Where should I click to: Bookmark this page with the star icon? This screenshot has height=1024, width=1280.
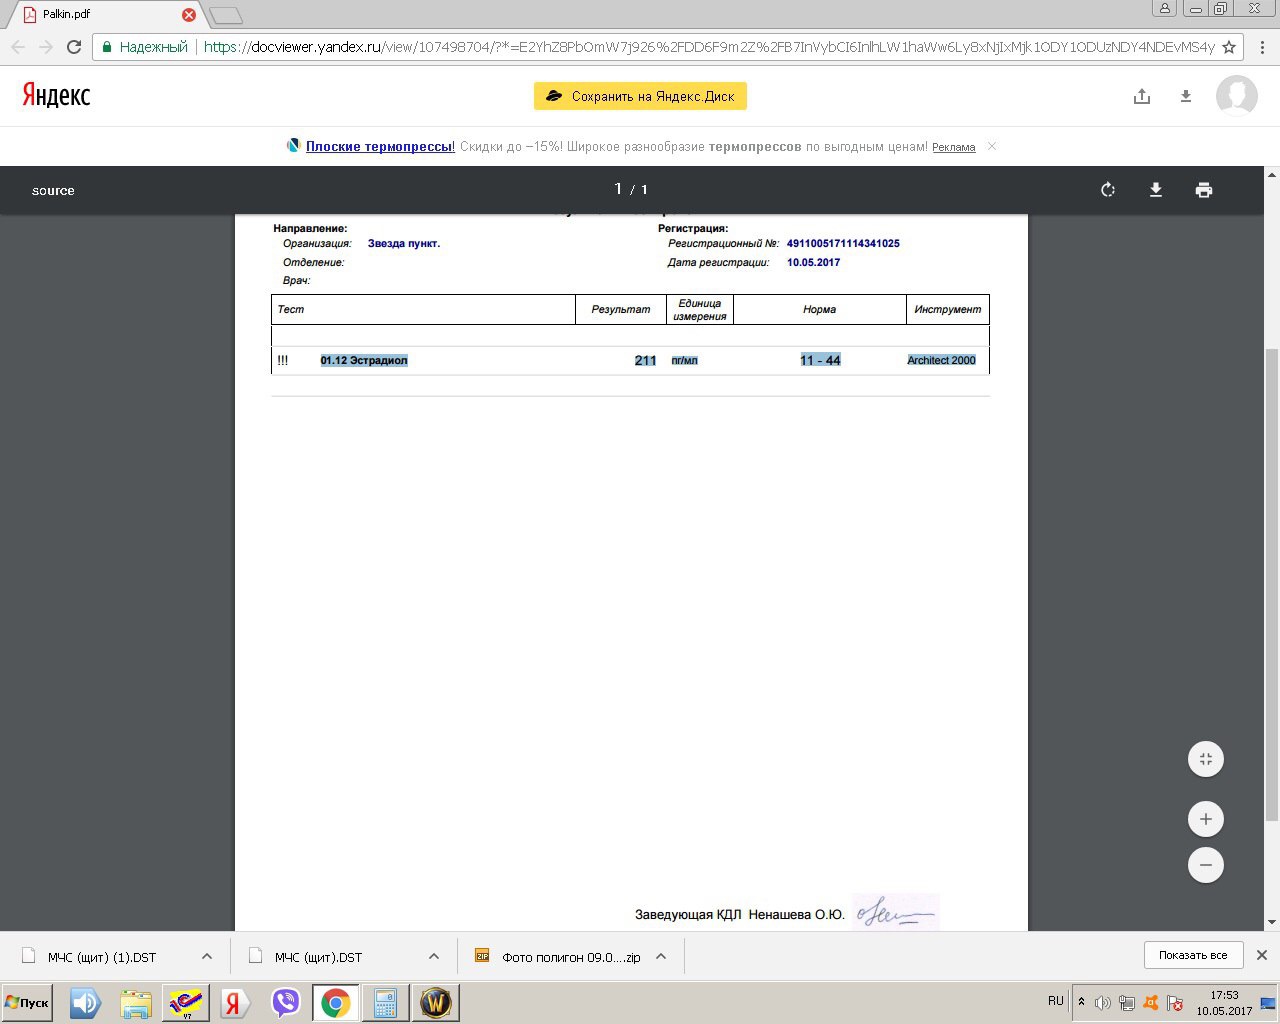(1229, 47)
